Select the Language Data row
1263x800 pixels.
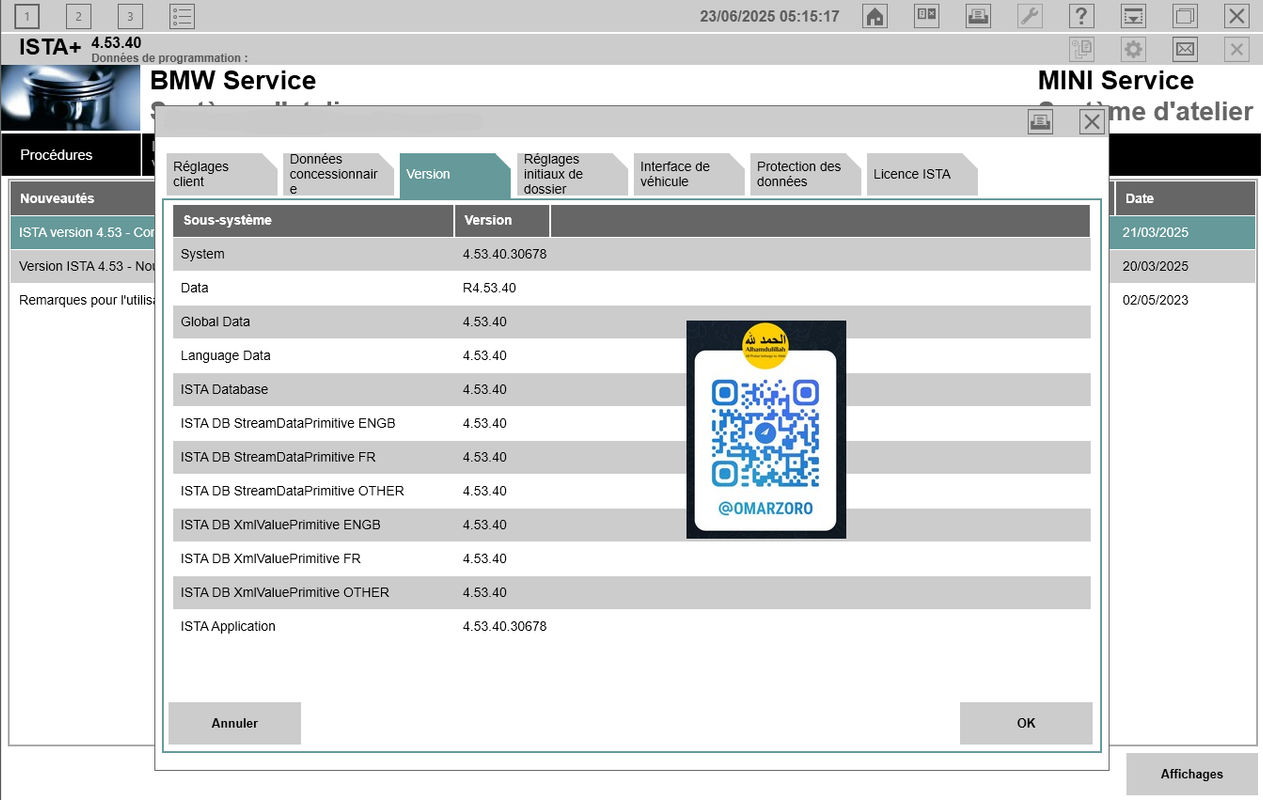click(632, 356)
